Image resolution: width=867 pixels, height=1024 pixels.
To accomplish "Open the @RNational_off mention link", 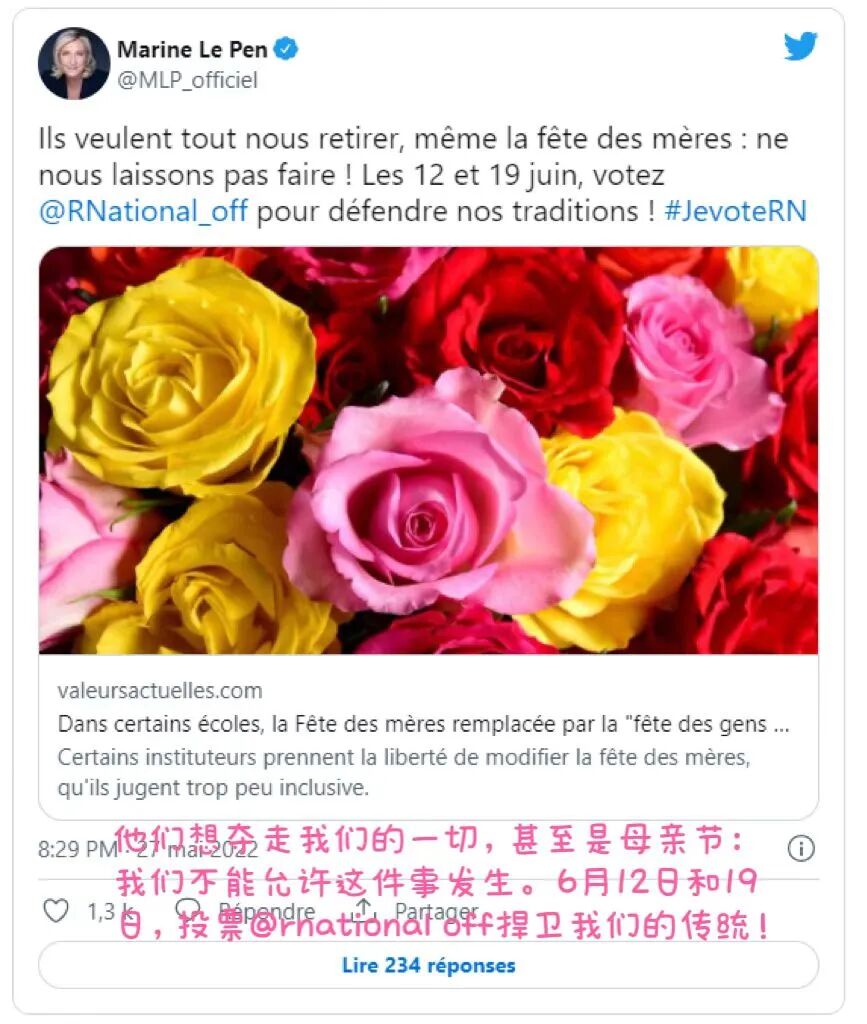I will (144, 212).
